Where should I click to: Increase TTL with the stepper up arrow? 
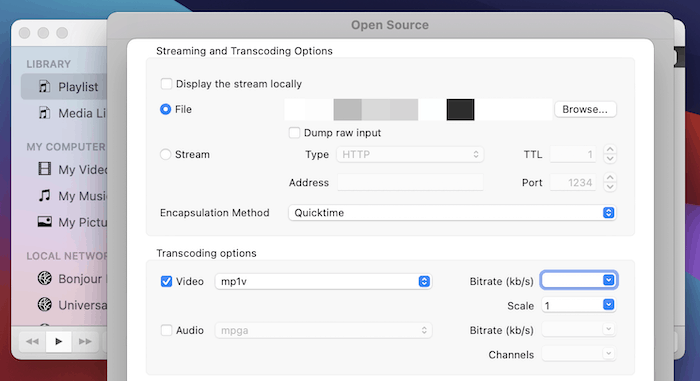coord(610,150)
